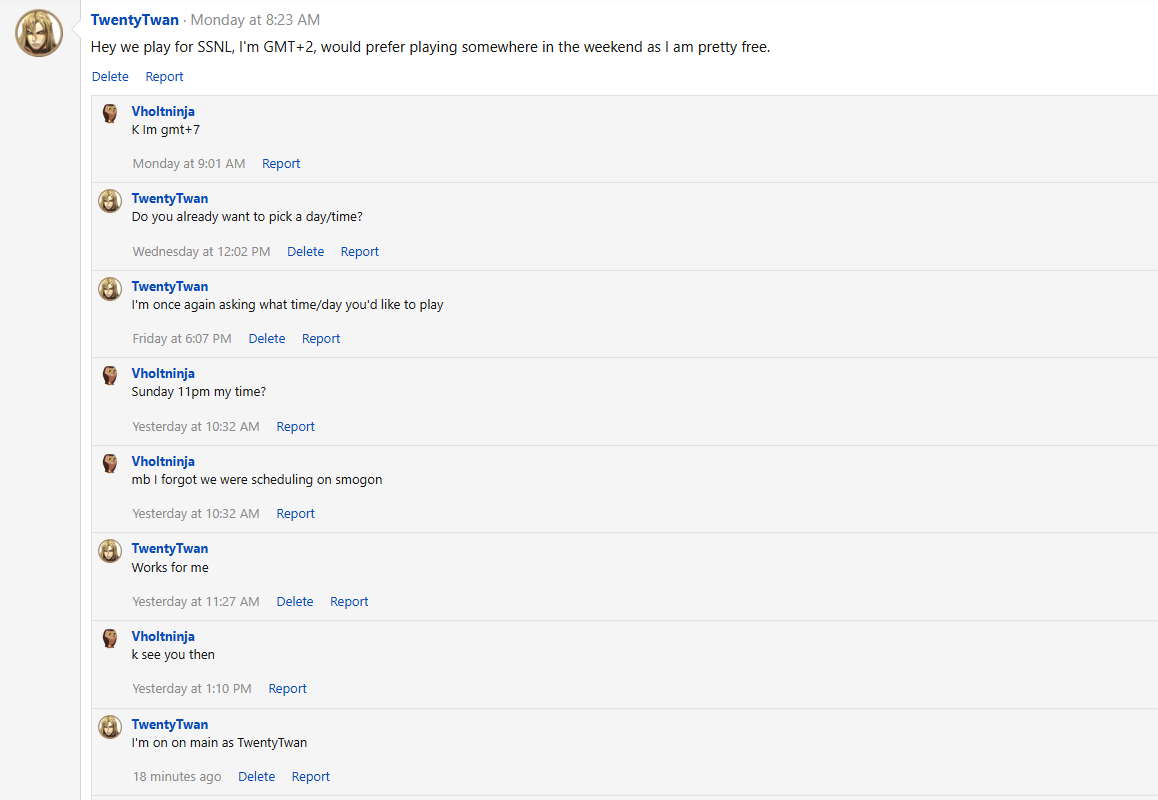1158x800 pixels.
Task: Report the Monday 9:01 AM comment
Action: click(281, 164)
